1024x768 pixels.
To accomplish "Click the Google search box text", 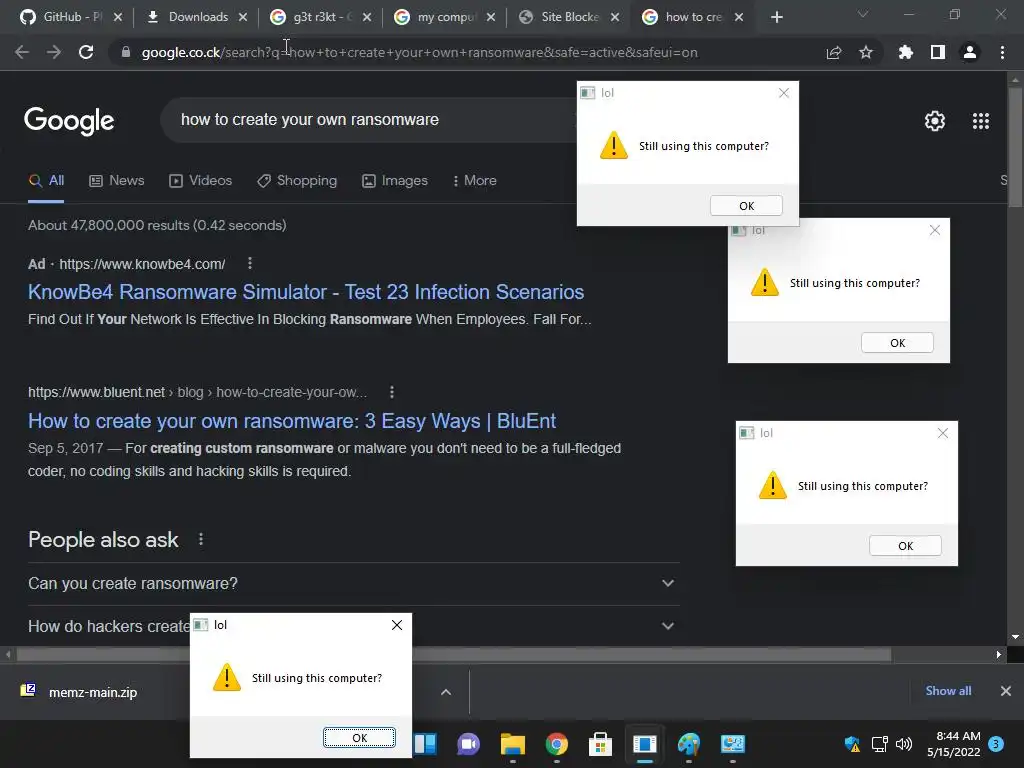I will tap(310, 120).
